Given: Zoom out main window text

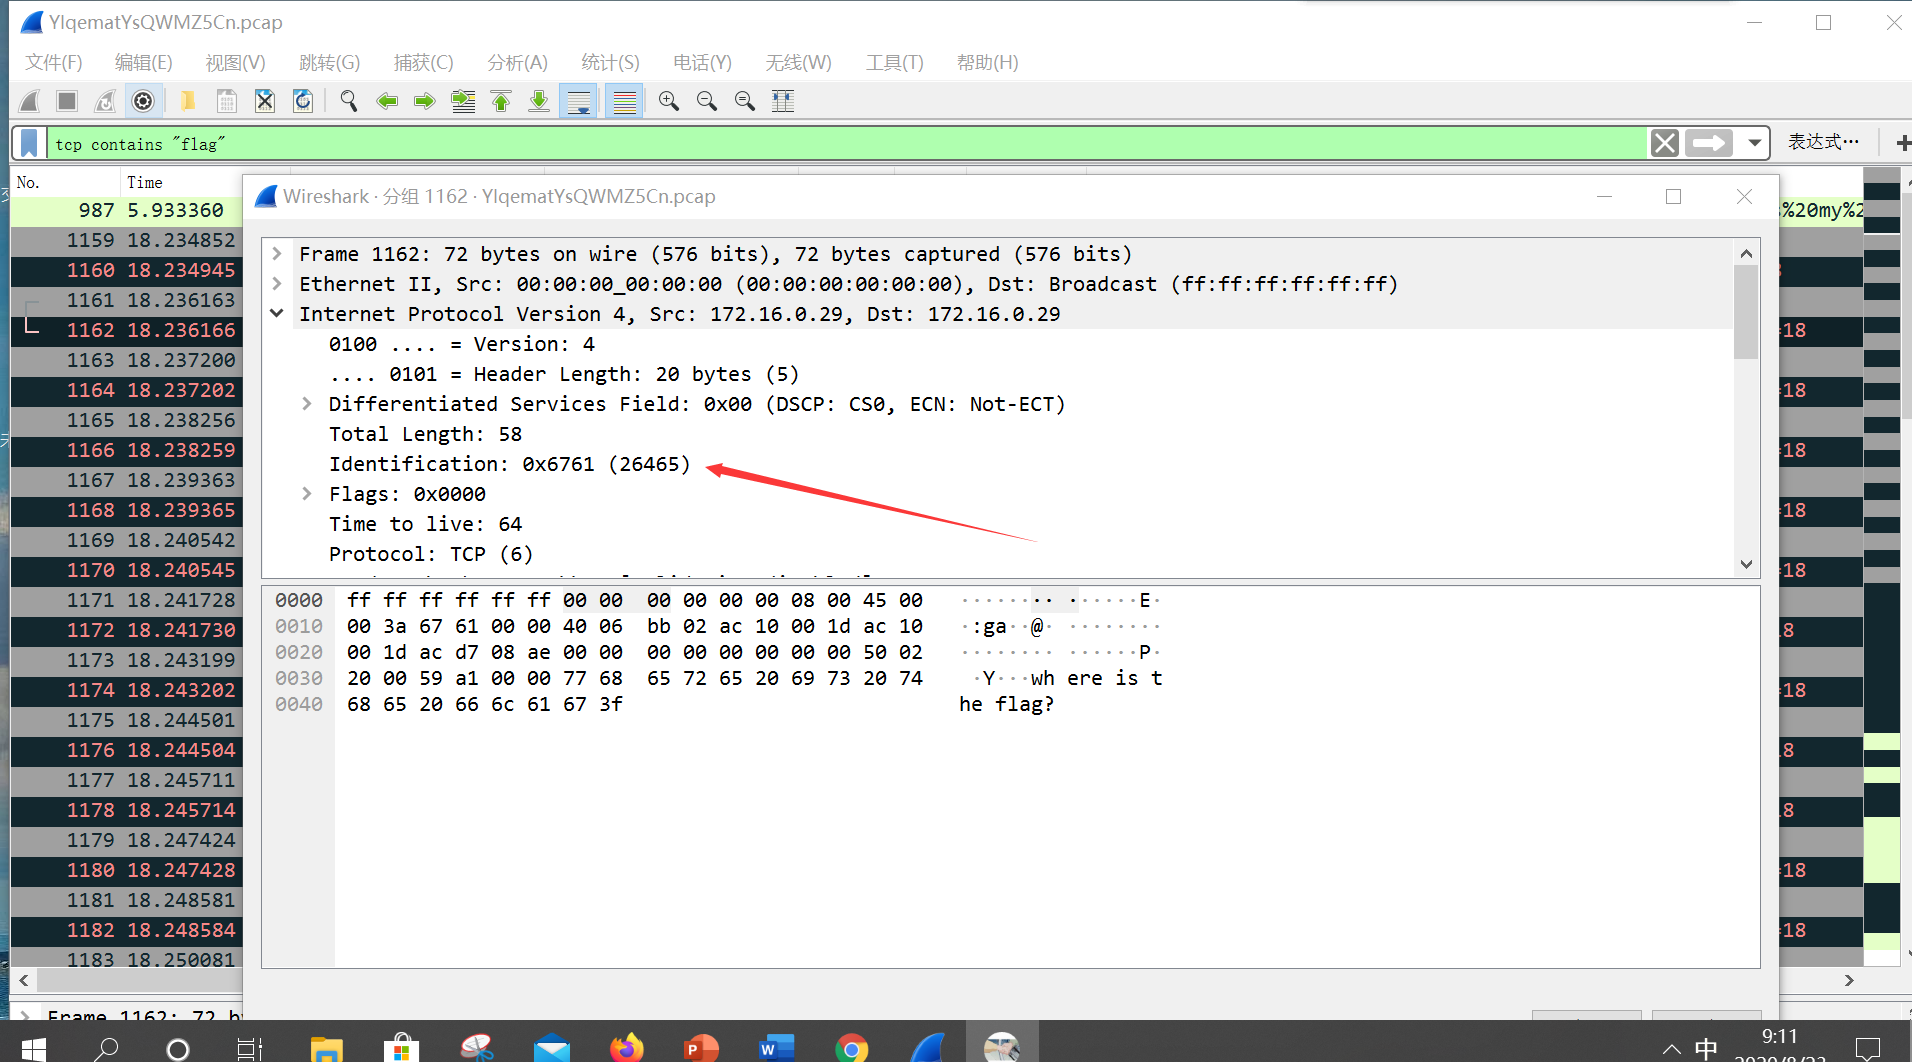Looking at the screenshot, I should pyautogui.click(x=707, y=101).
